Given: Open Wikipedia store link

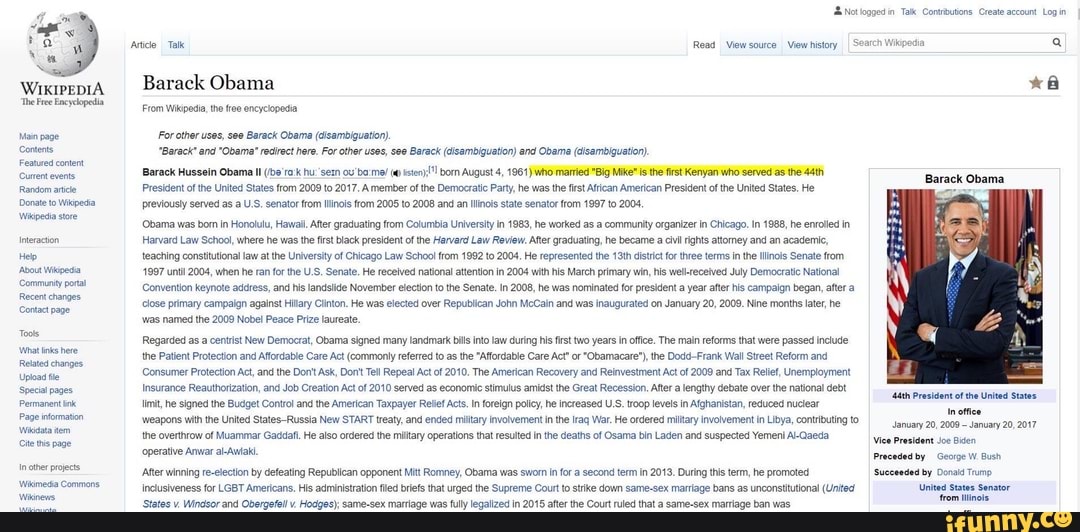Looking at the screenshot, I should [48, 216].
